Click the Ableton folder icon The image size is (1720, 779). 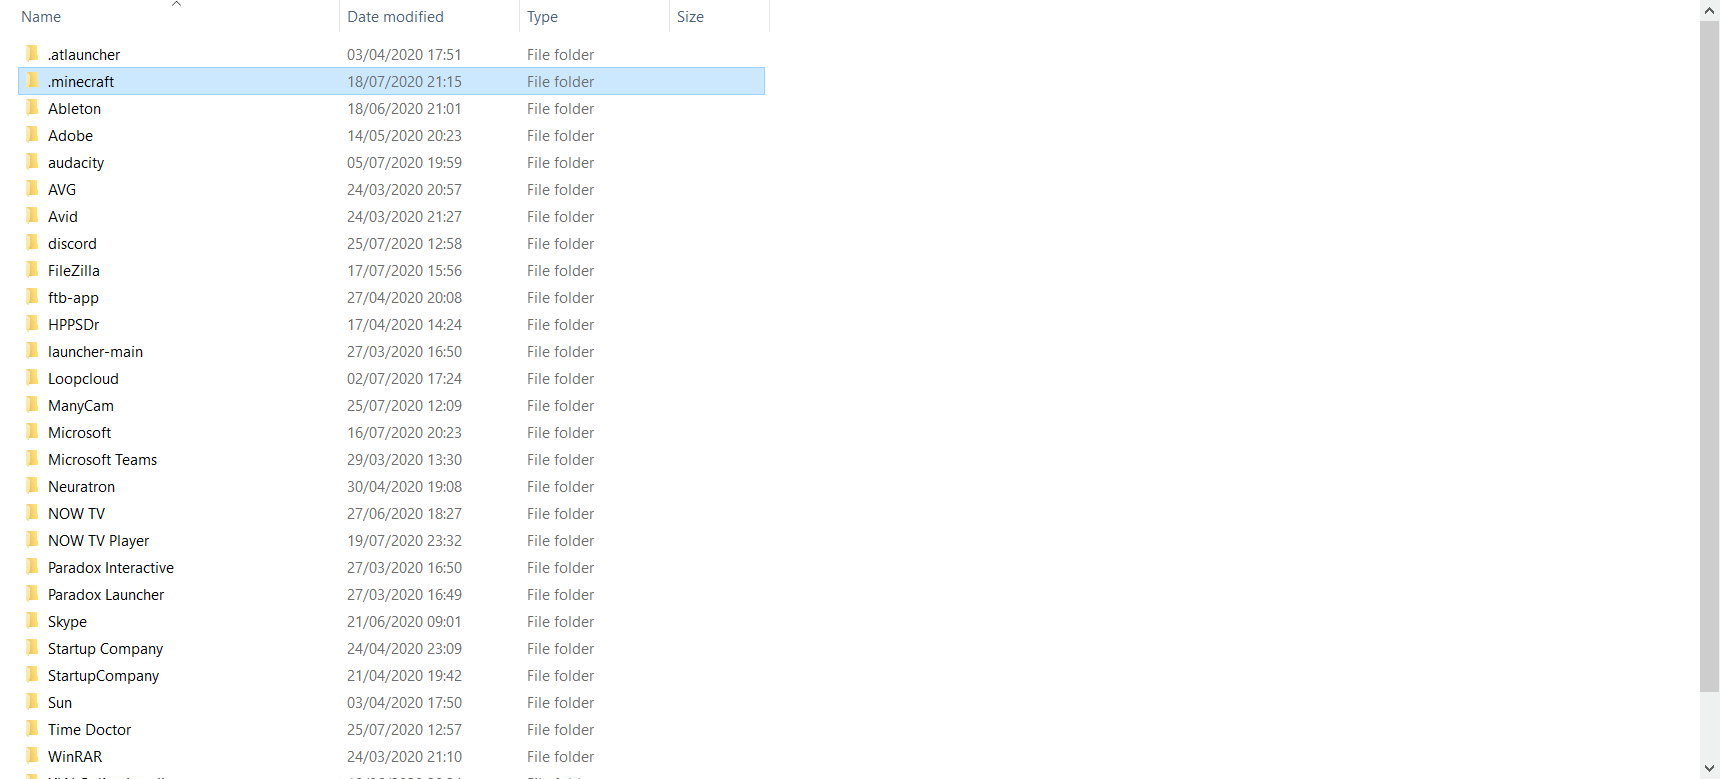click(x=32, y=107)
